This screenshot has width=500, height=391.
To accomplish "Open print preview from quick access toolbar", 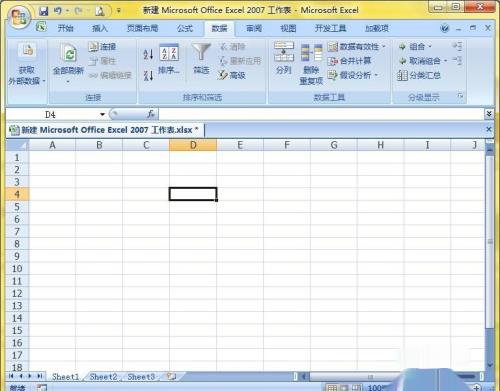I will [x=100, y=12].
